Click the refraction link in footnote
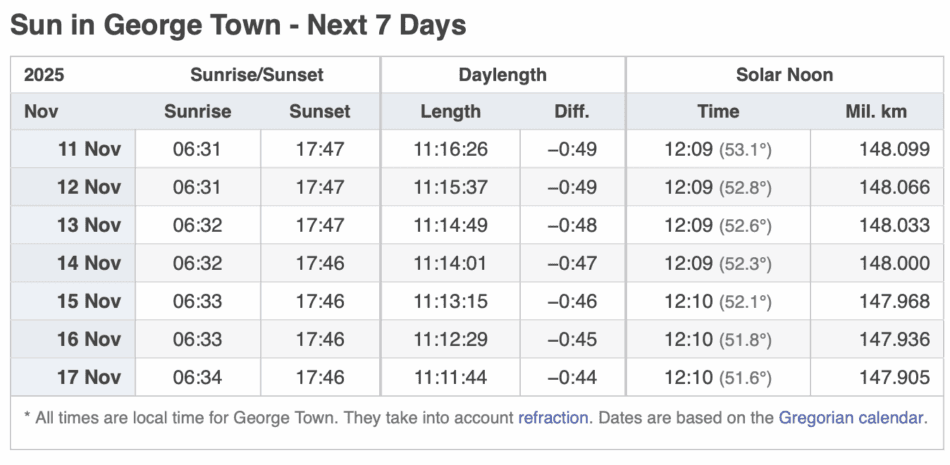This screenshot has height=465, width=950. pos(552,417)
